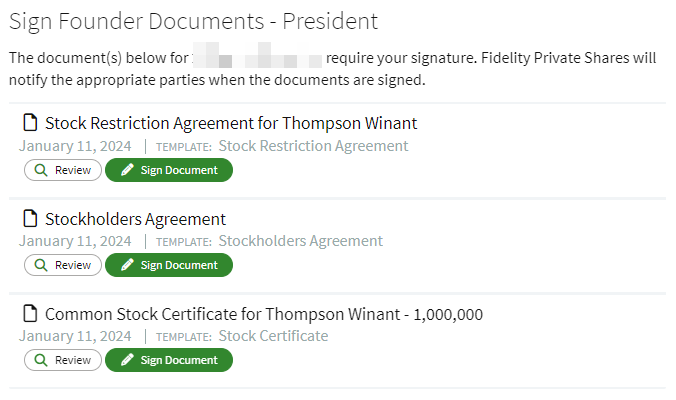The height and width of the screenshot is (400, 676).
Task: Click magnifier icon in Stockholders Agreement Review button
Action: pos(41,265)
